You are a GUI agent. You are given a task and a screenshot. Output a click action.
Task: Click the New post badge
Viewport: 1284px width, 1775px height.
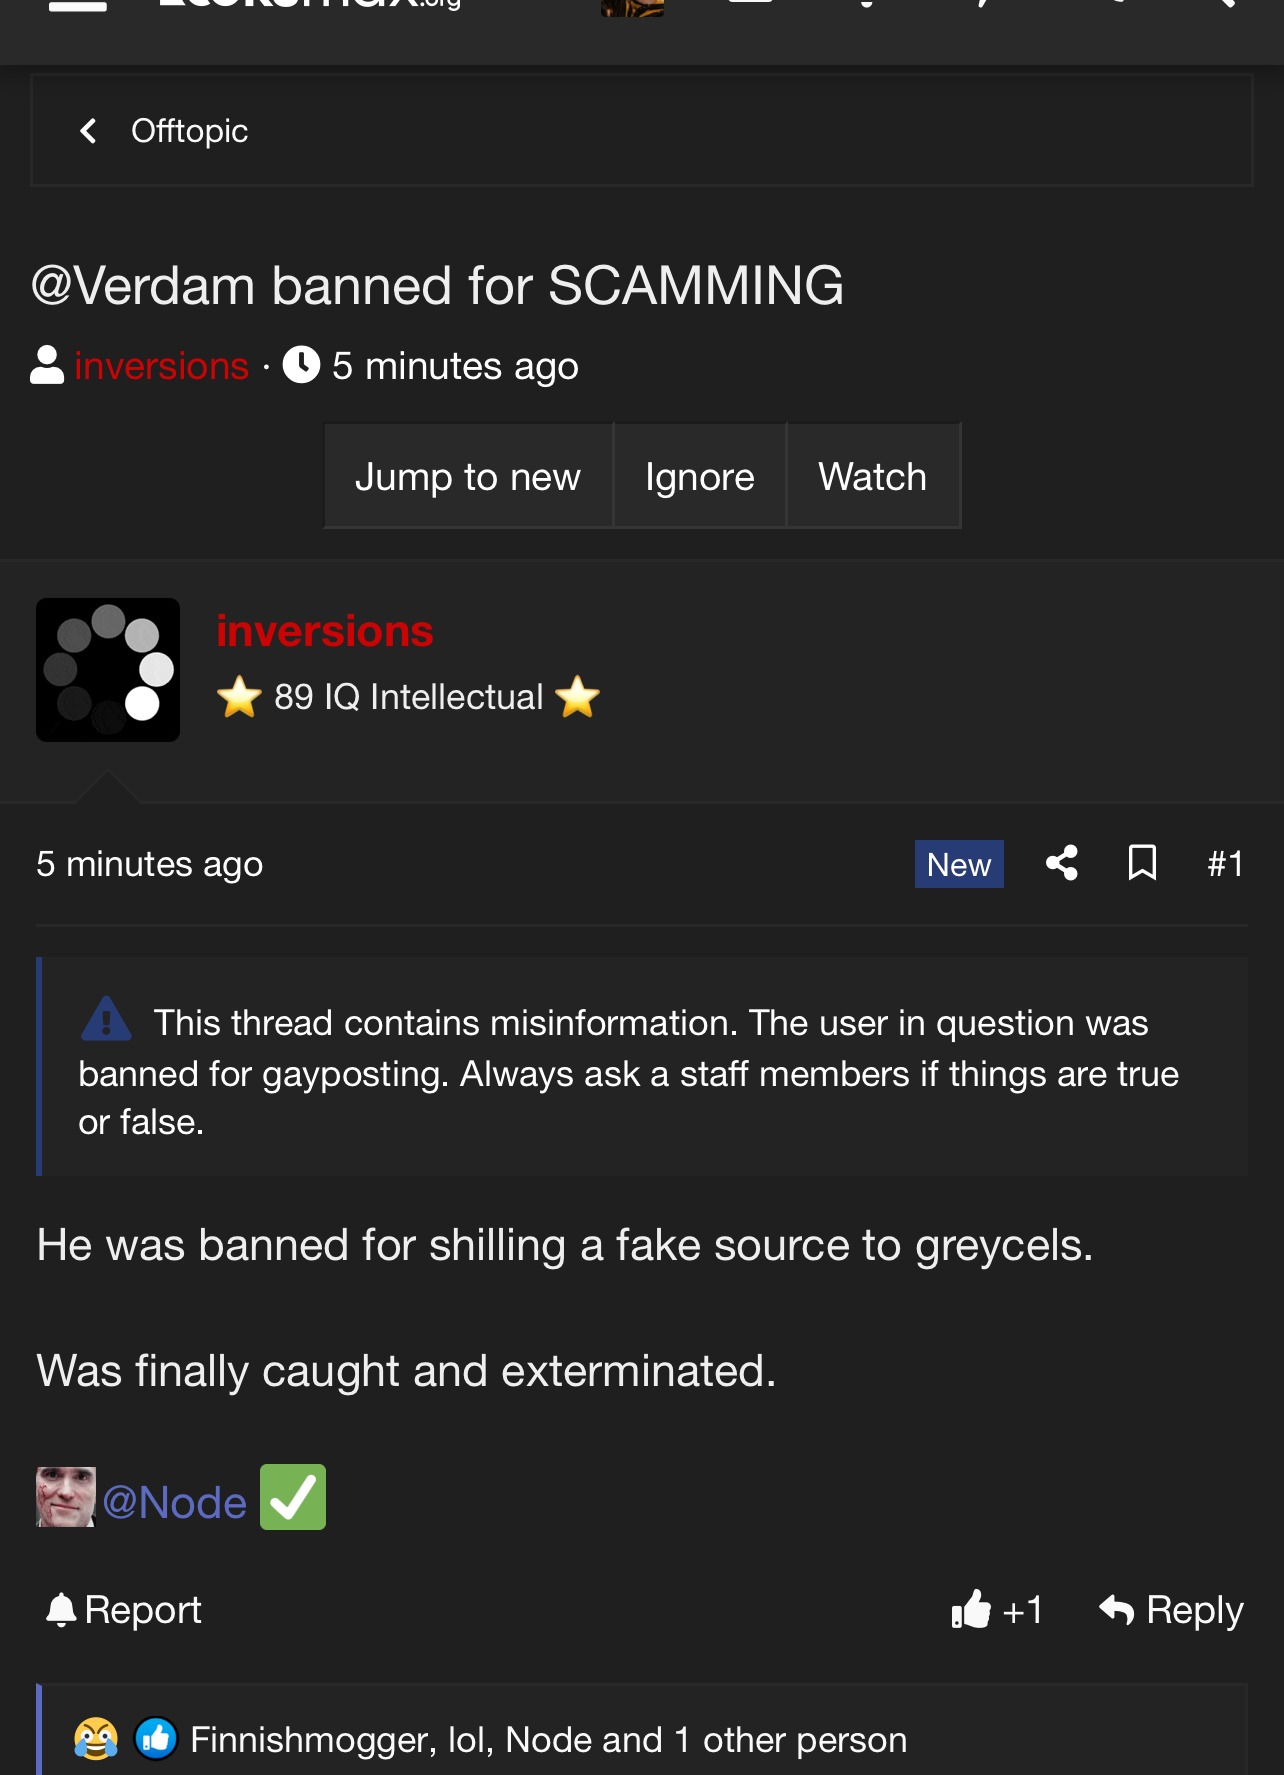(x=959, y=864)
